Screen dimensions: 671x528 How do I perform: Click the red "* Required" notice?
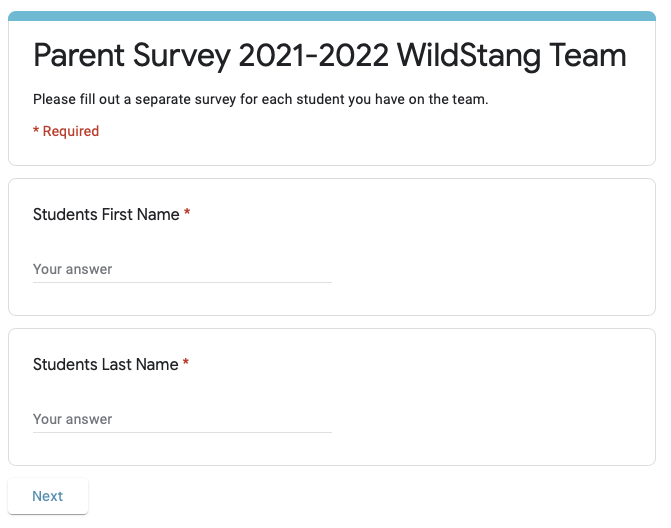click(66, 131)
